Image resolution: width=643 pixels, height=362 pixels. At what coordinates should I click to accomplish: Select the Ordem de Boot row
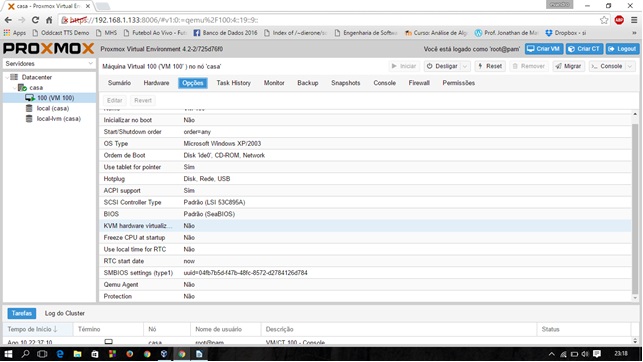click(x=365, y=155)
